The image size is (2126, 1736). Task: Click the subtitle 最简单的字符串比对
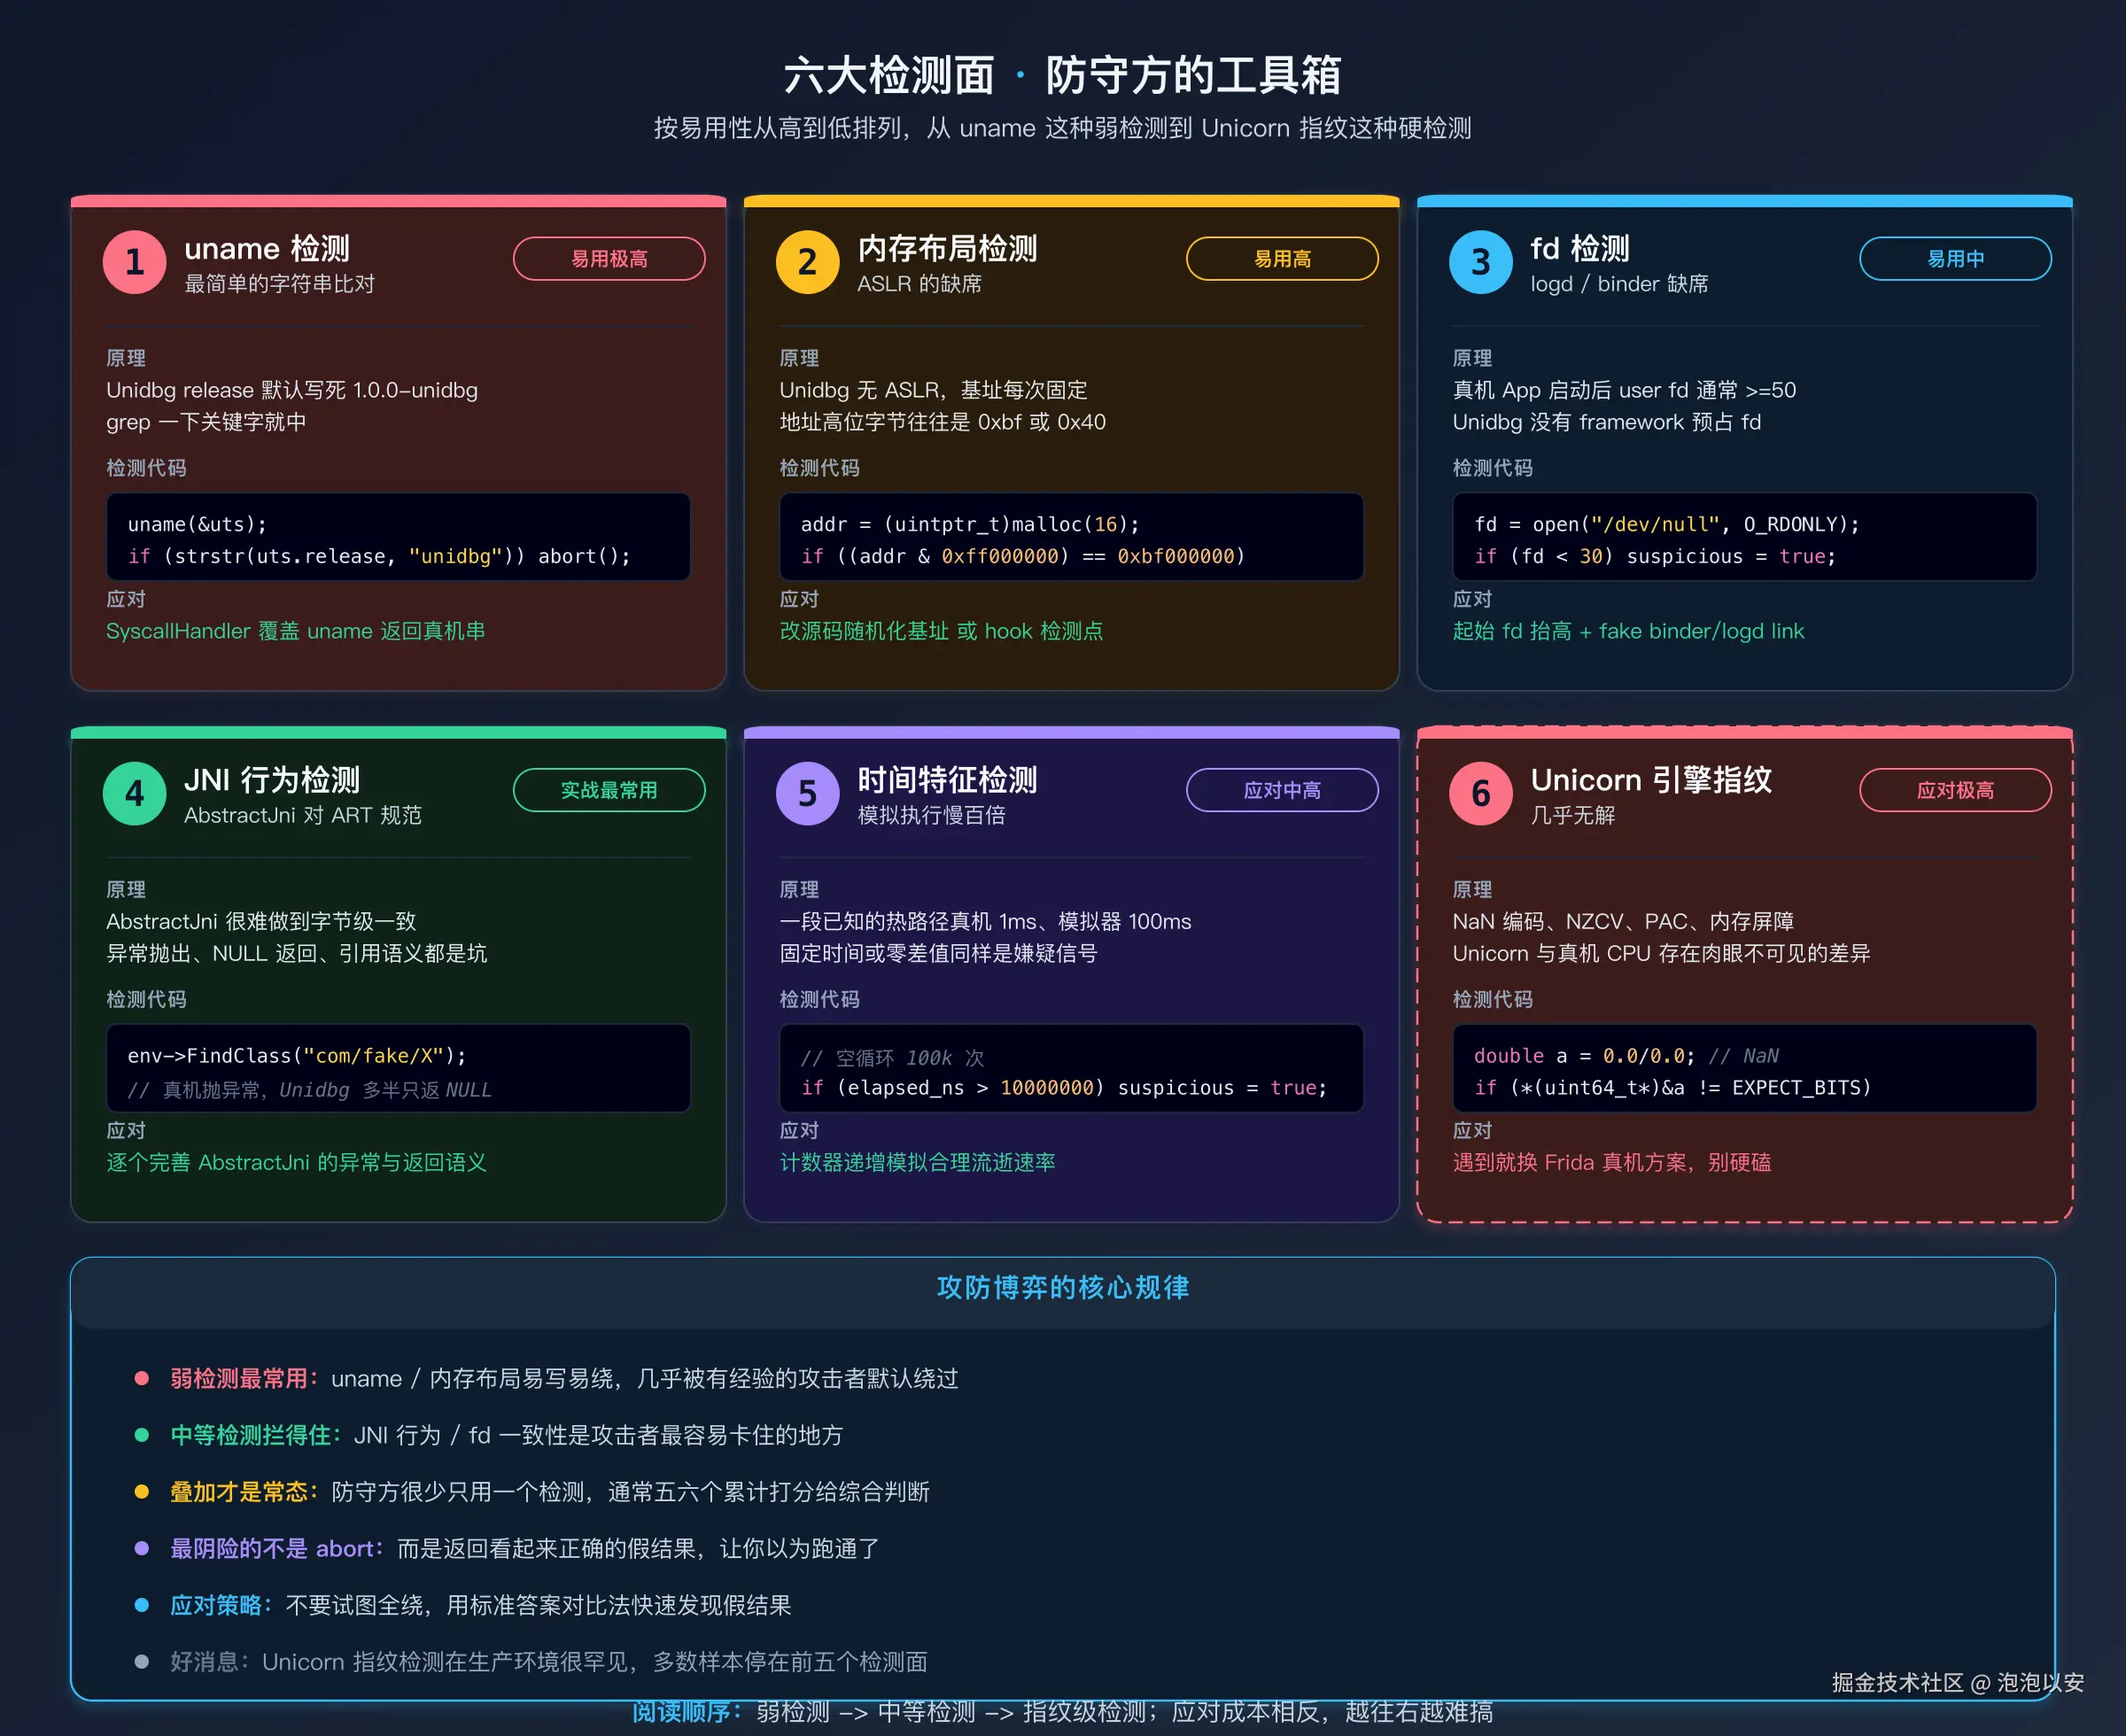279,284
